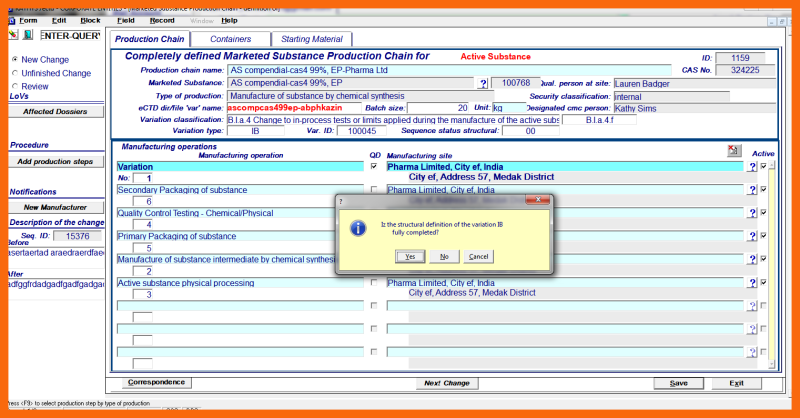Click the Production chain name field

point(449,70)
